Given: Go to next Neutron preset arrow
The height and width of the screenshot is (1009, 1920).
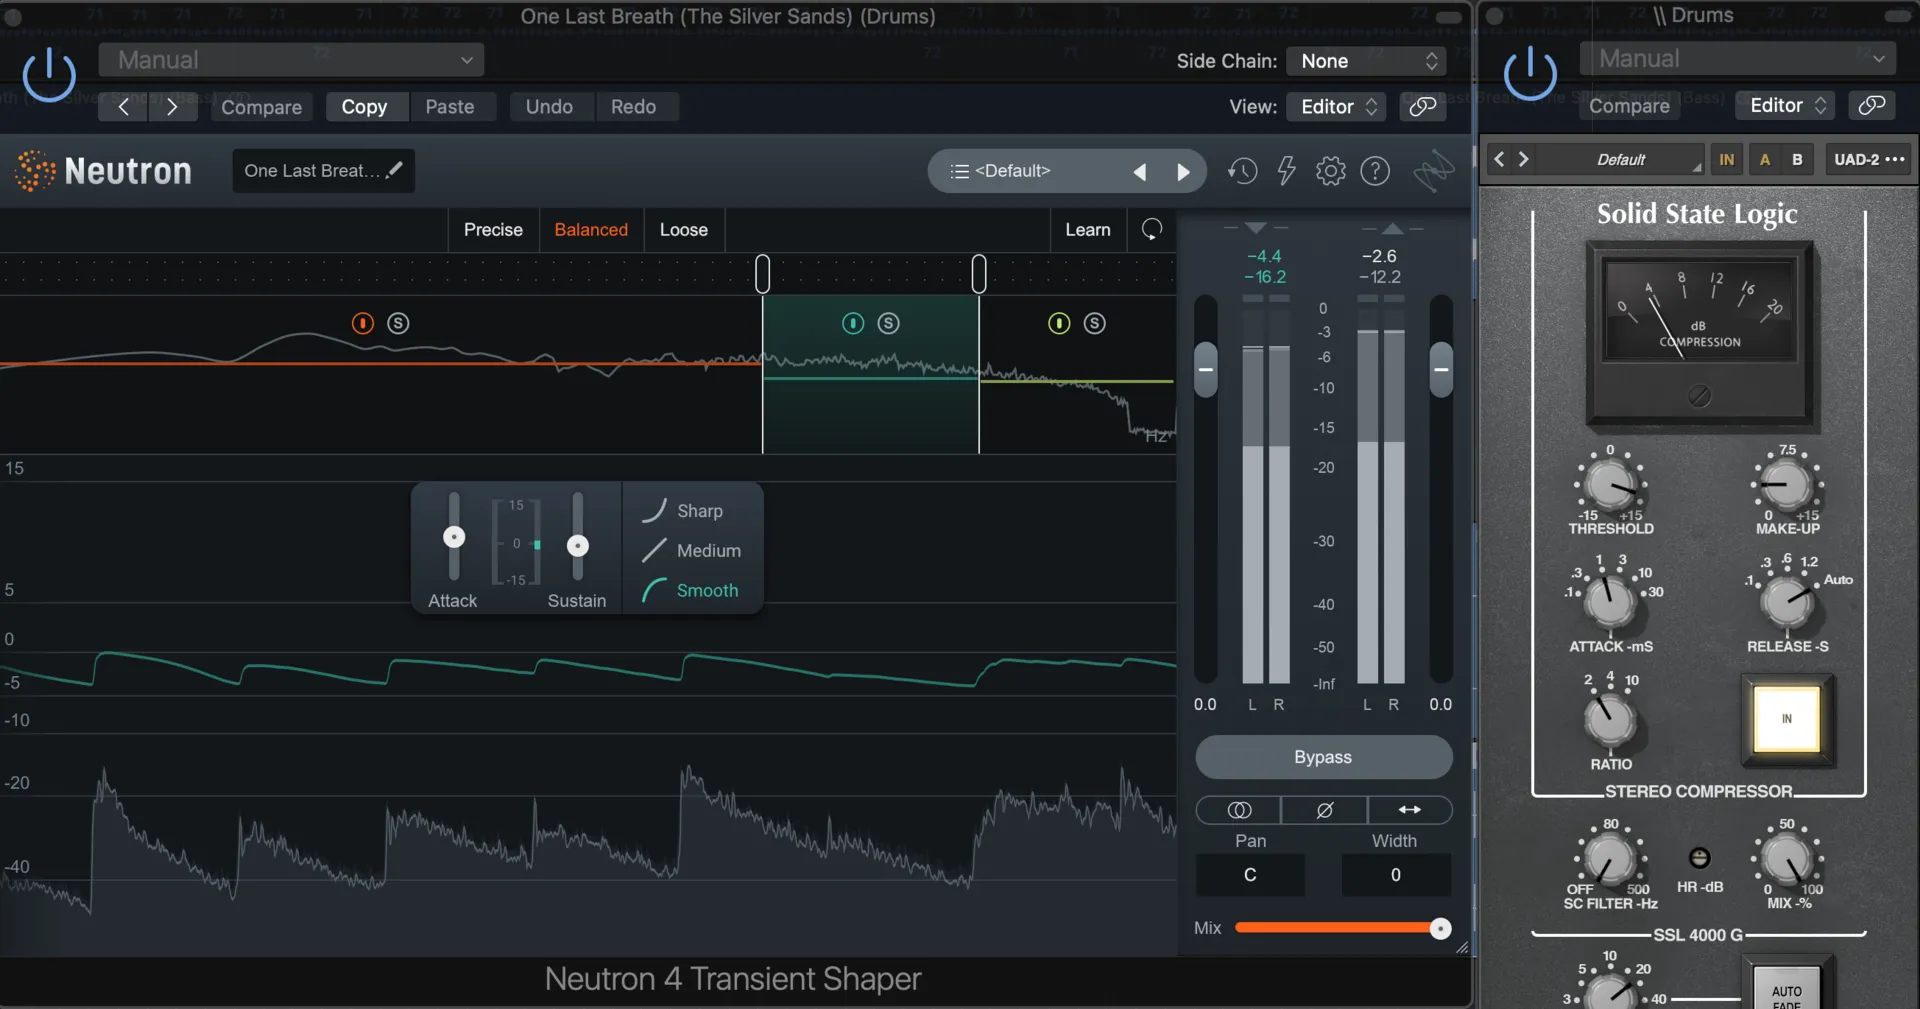Looking at the screenshot, I should (1183, 171).
